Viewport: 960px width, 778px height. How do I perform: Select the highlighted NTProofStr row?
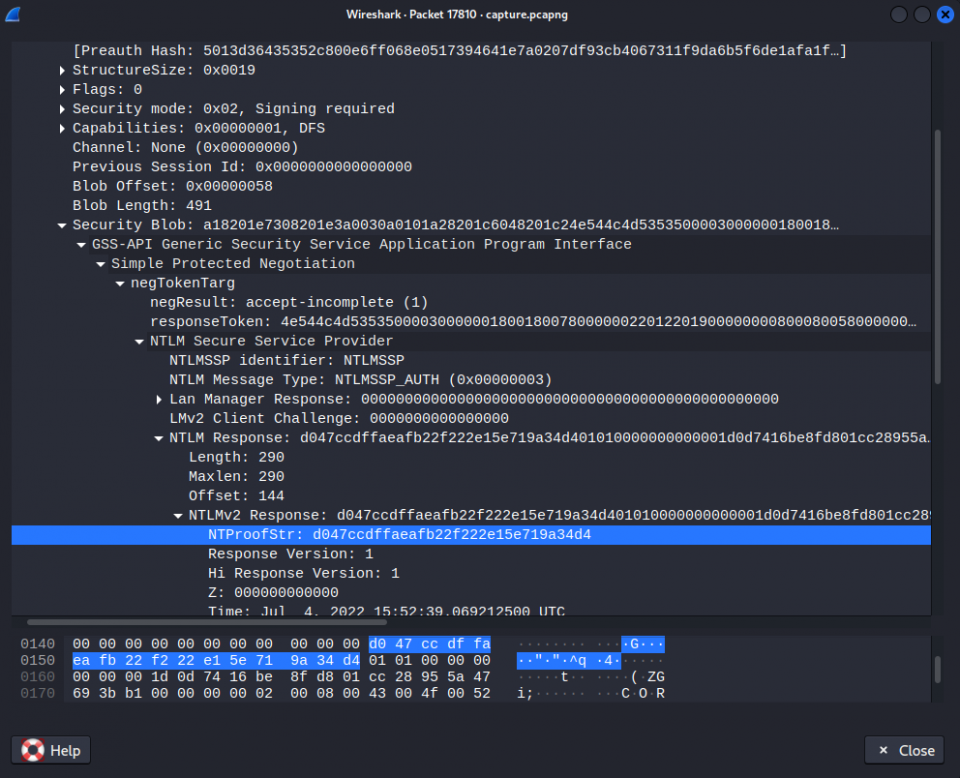tap(471, 535)
